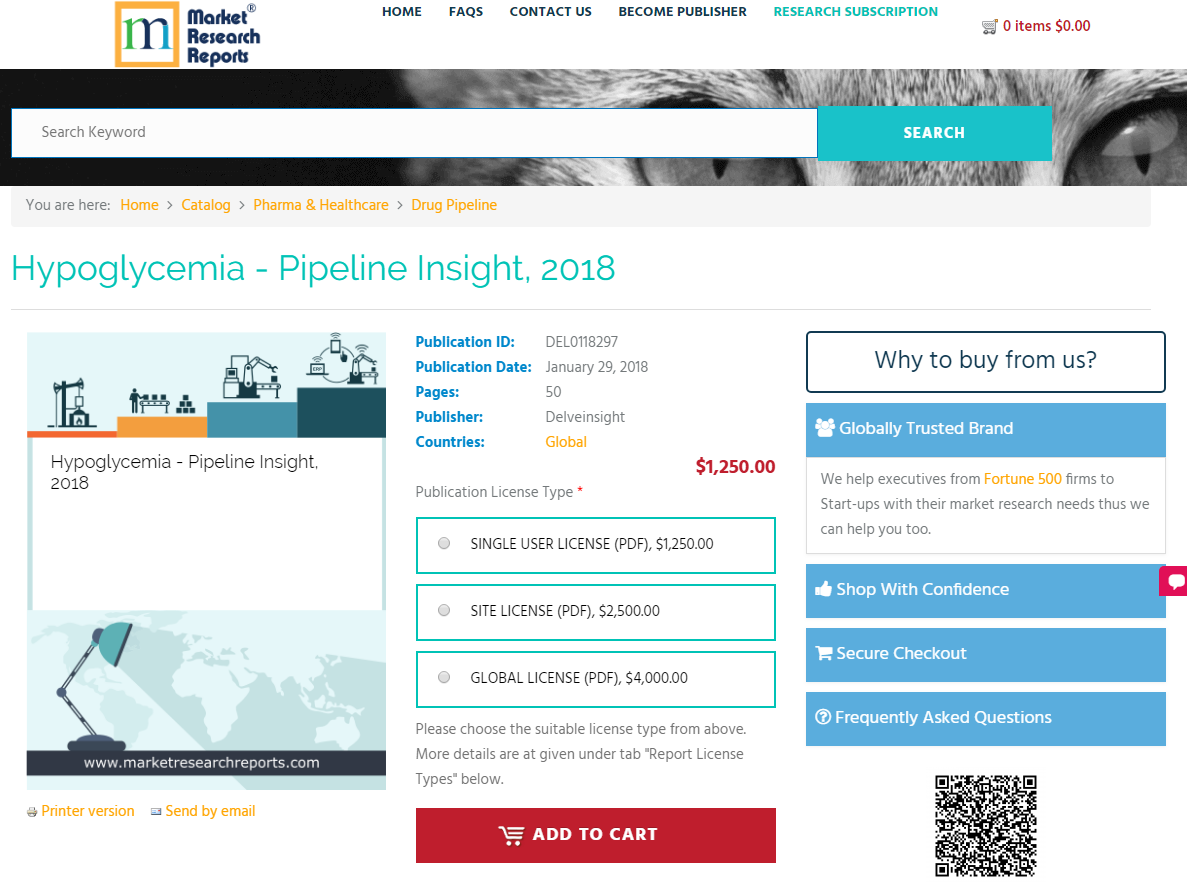Image resolution: width=1187 pixels, height=882 pixels.
Task: Click the publication date January 29, 2018
Action: (x=597, y=367)
